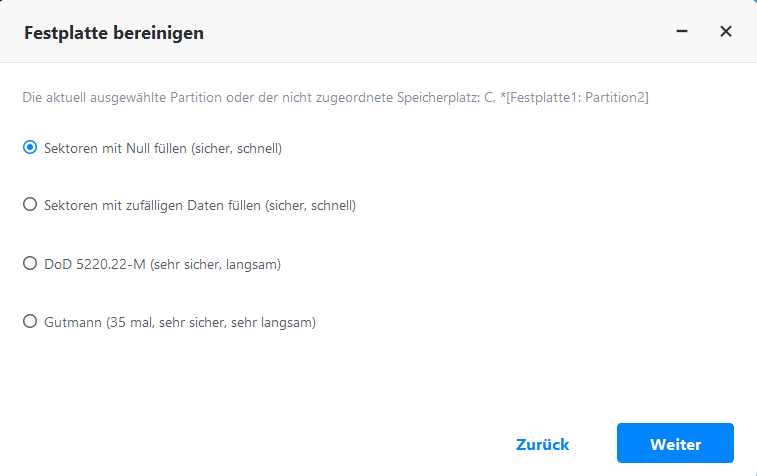Close the Festplatte bereinigen dialog
Screen dimensions: 757x476
(726, 32)
